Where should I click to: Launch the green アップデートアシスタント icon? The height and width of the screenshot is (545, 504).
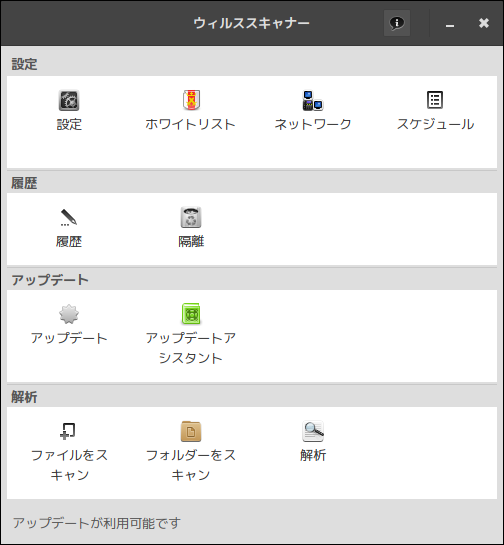tap(191, 314)
